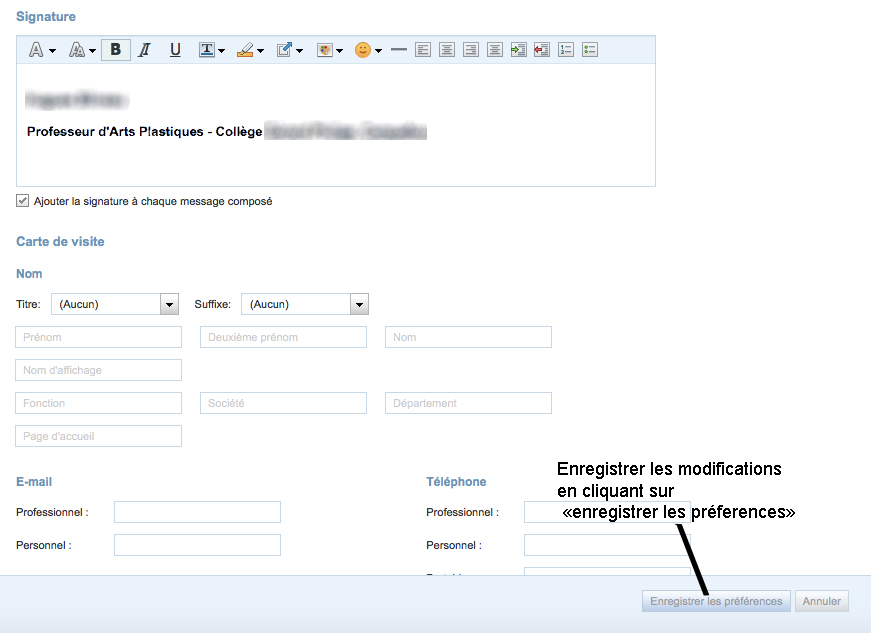Insert numbered list in signature

coord(566,50)
